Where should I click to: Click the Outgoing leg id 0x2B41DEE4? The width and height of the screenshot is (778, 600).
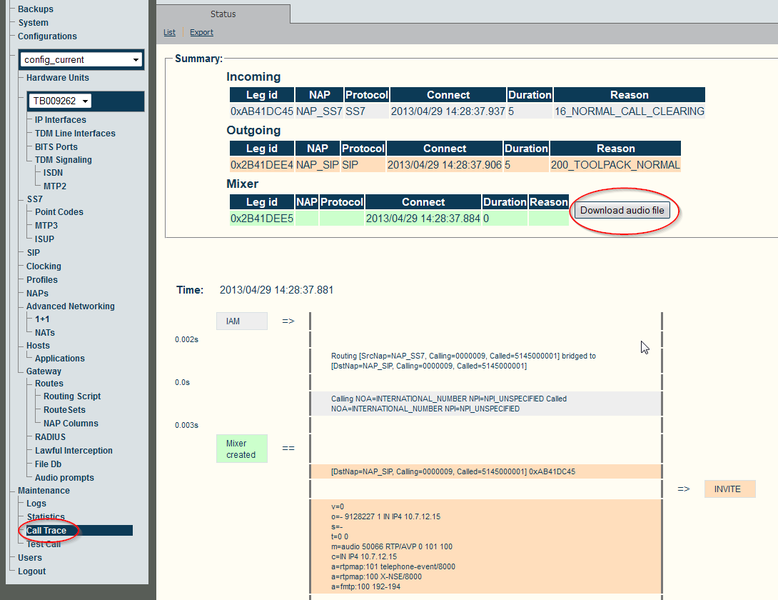point(262,164)
